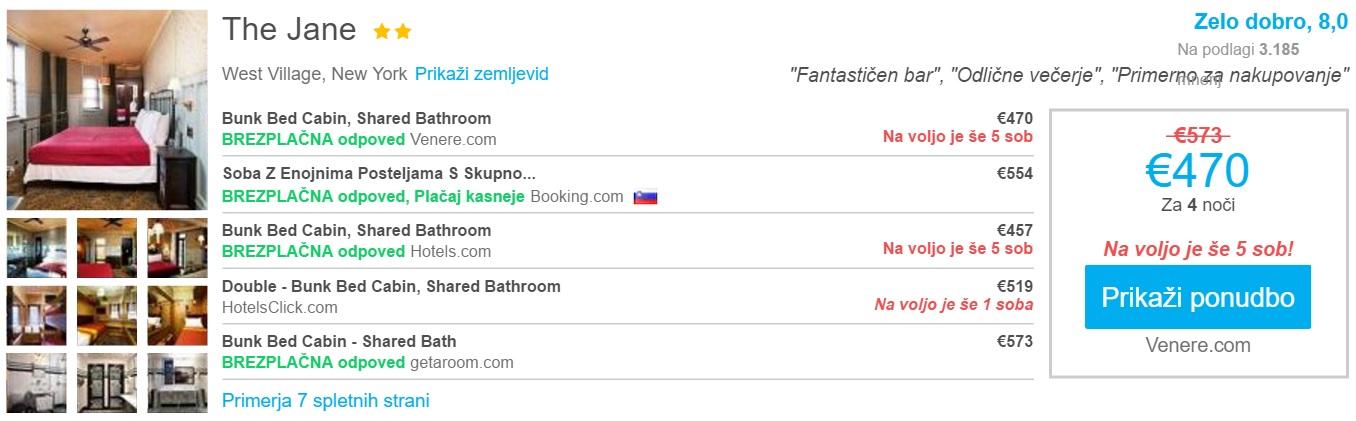Open the last thumbnail in bottom row
Image resolution: width=1356 pixels, height=421 pixels.
(x=176, y=383)
